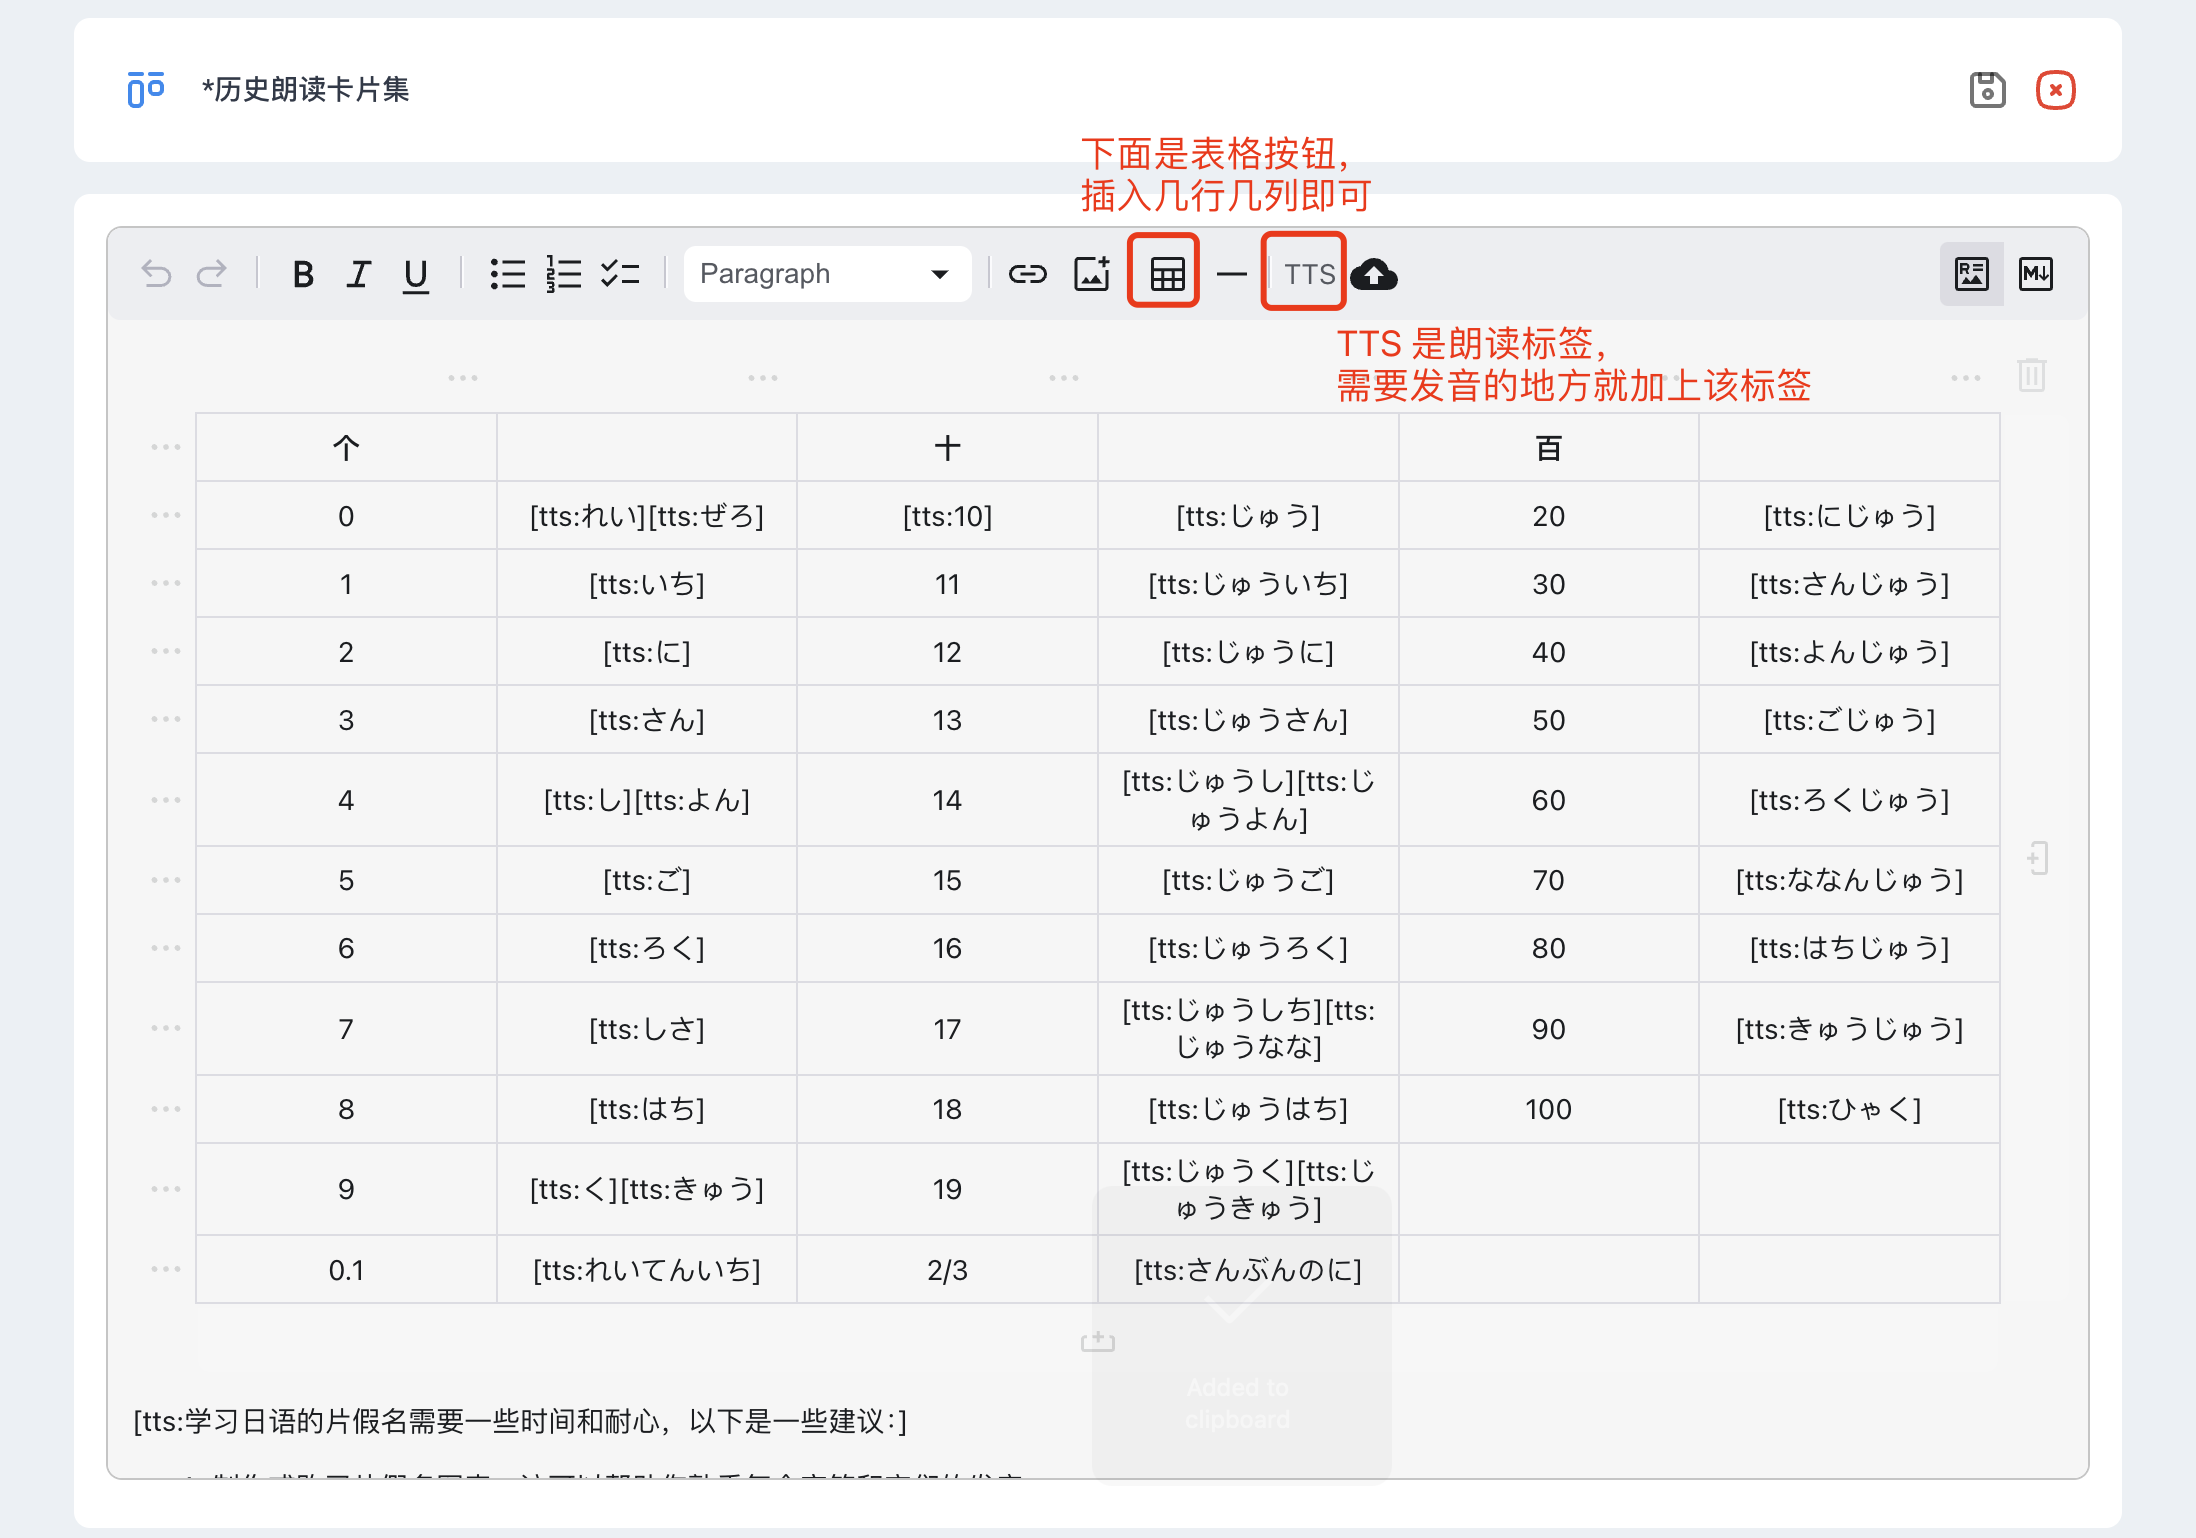Click the empty cell right of 19's reading
The width and height of the screenshot is (2196, 1538).
tap(1548, 1189)
